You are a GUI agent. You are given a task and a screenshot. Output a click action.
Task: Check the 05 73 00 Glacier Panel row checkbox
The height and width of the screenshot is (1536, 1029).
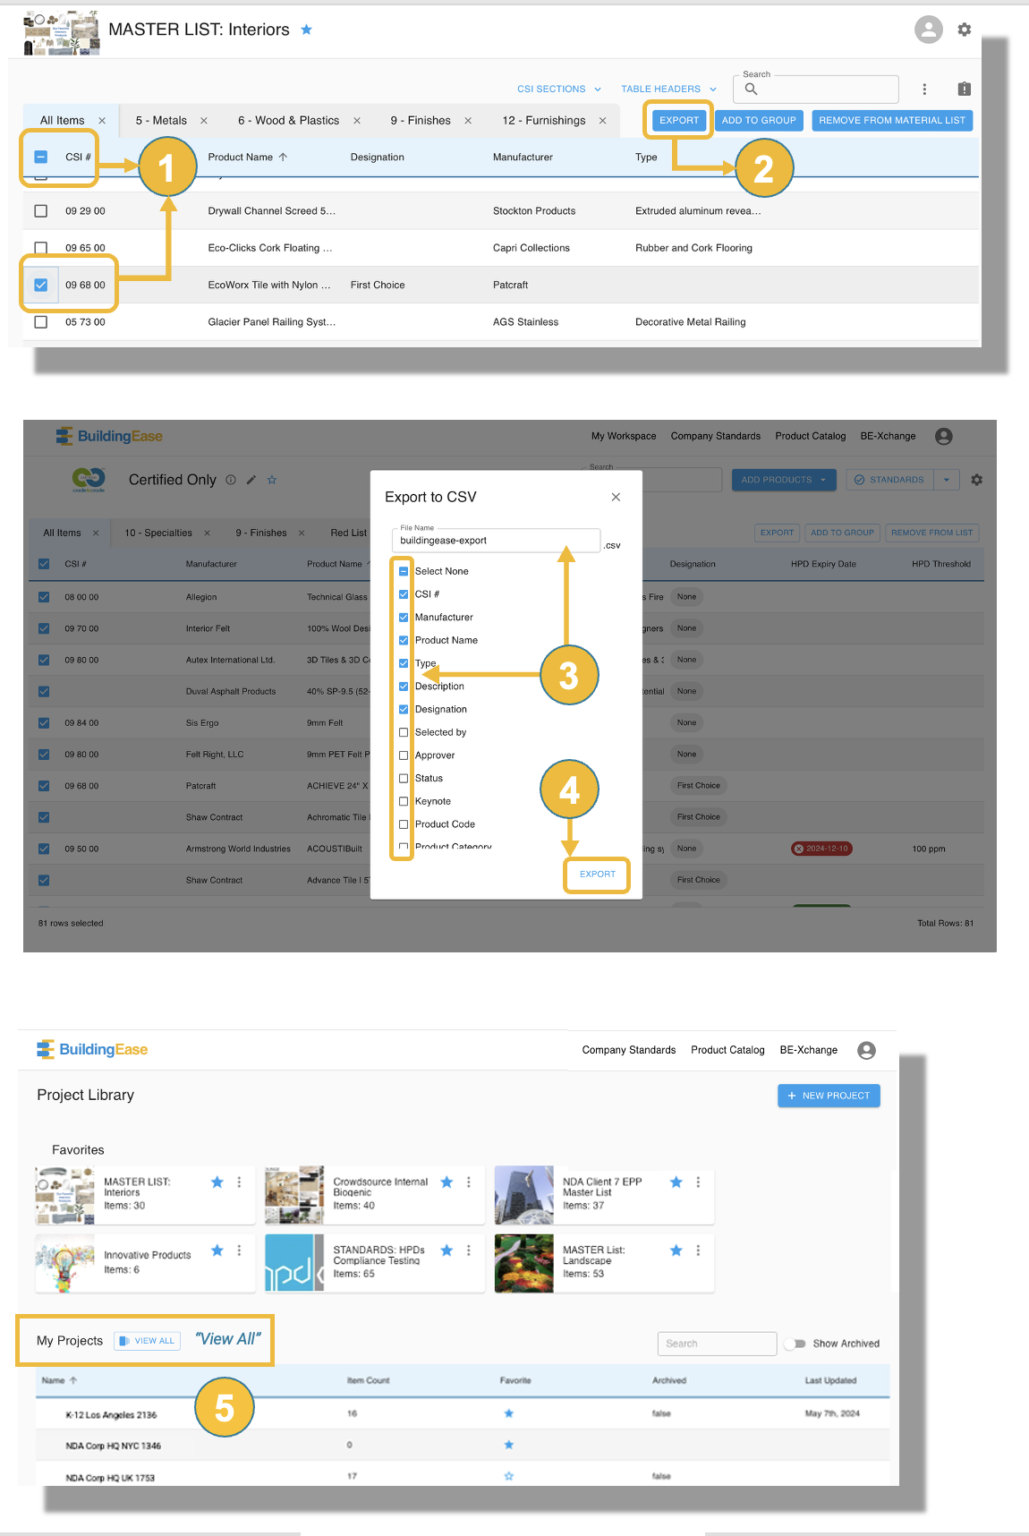pyautogui.click(x=41, y=322)
